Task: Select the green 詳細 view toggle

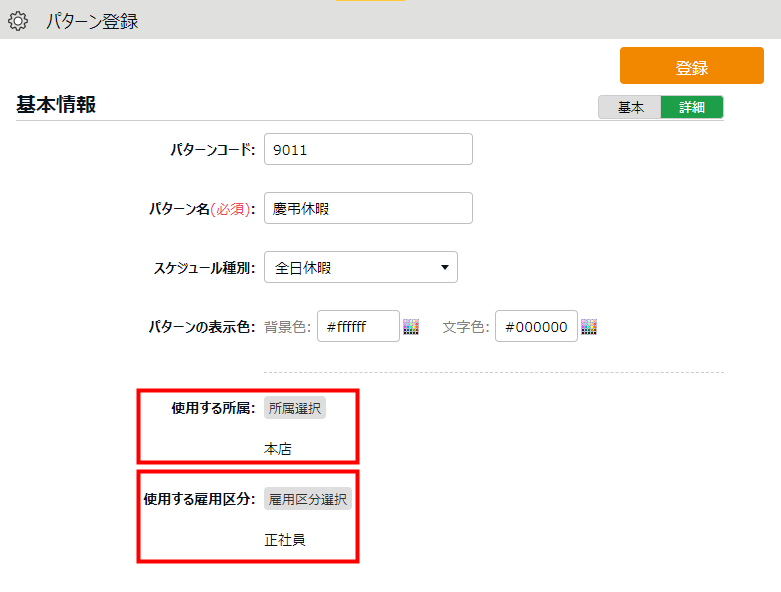Action: pos(692,108)
